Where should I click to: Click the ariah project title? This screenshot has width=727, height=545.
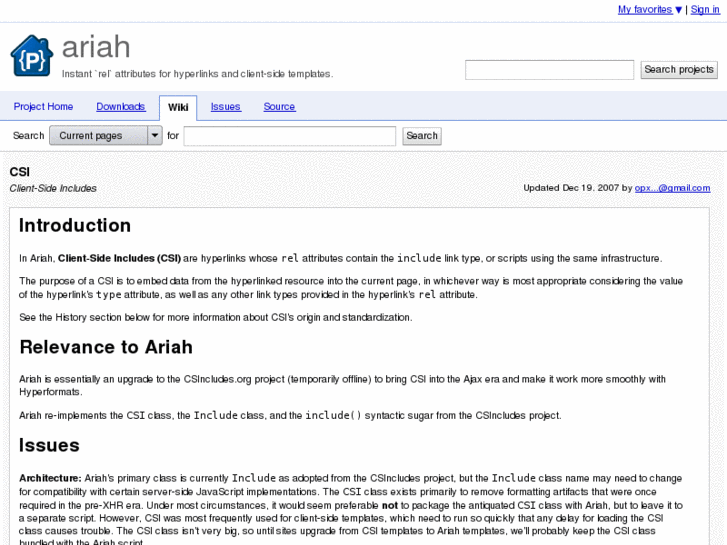click(96, 47)
